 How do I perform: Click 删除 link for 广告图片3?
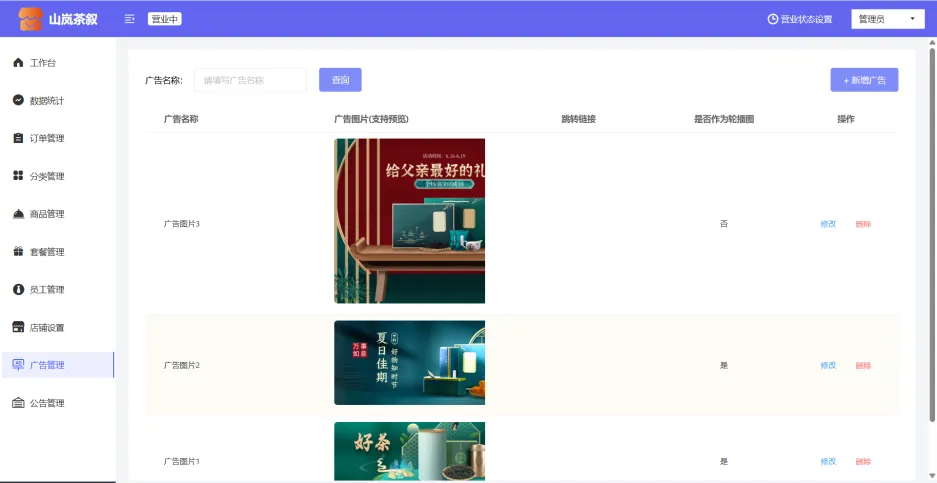pos(863,224)
